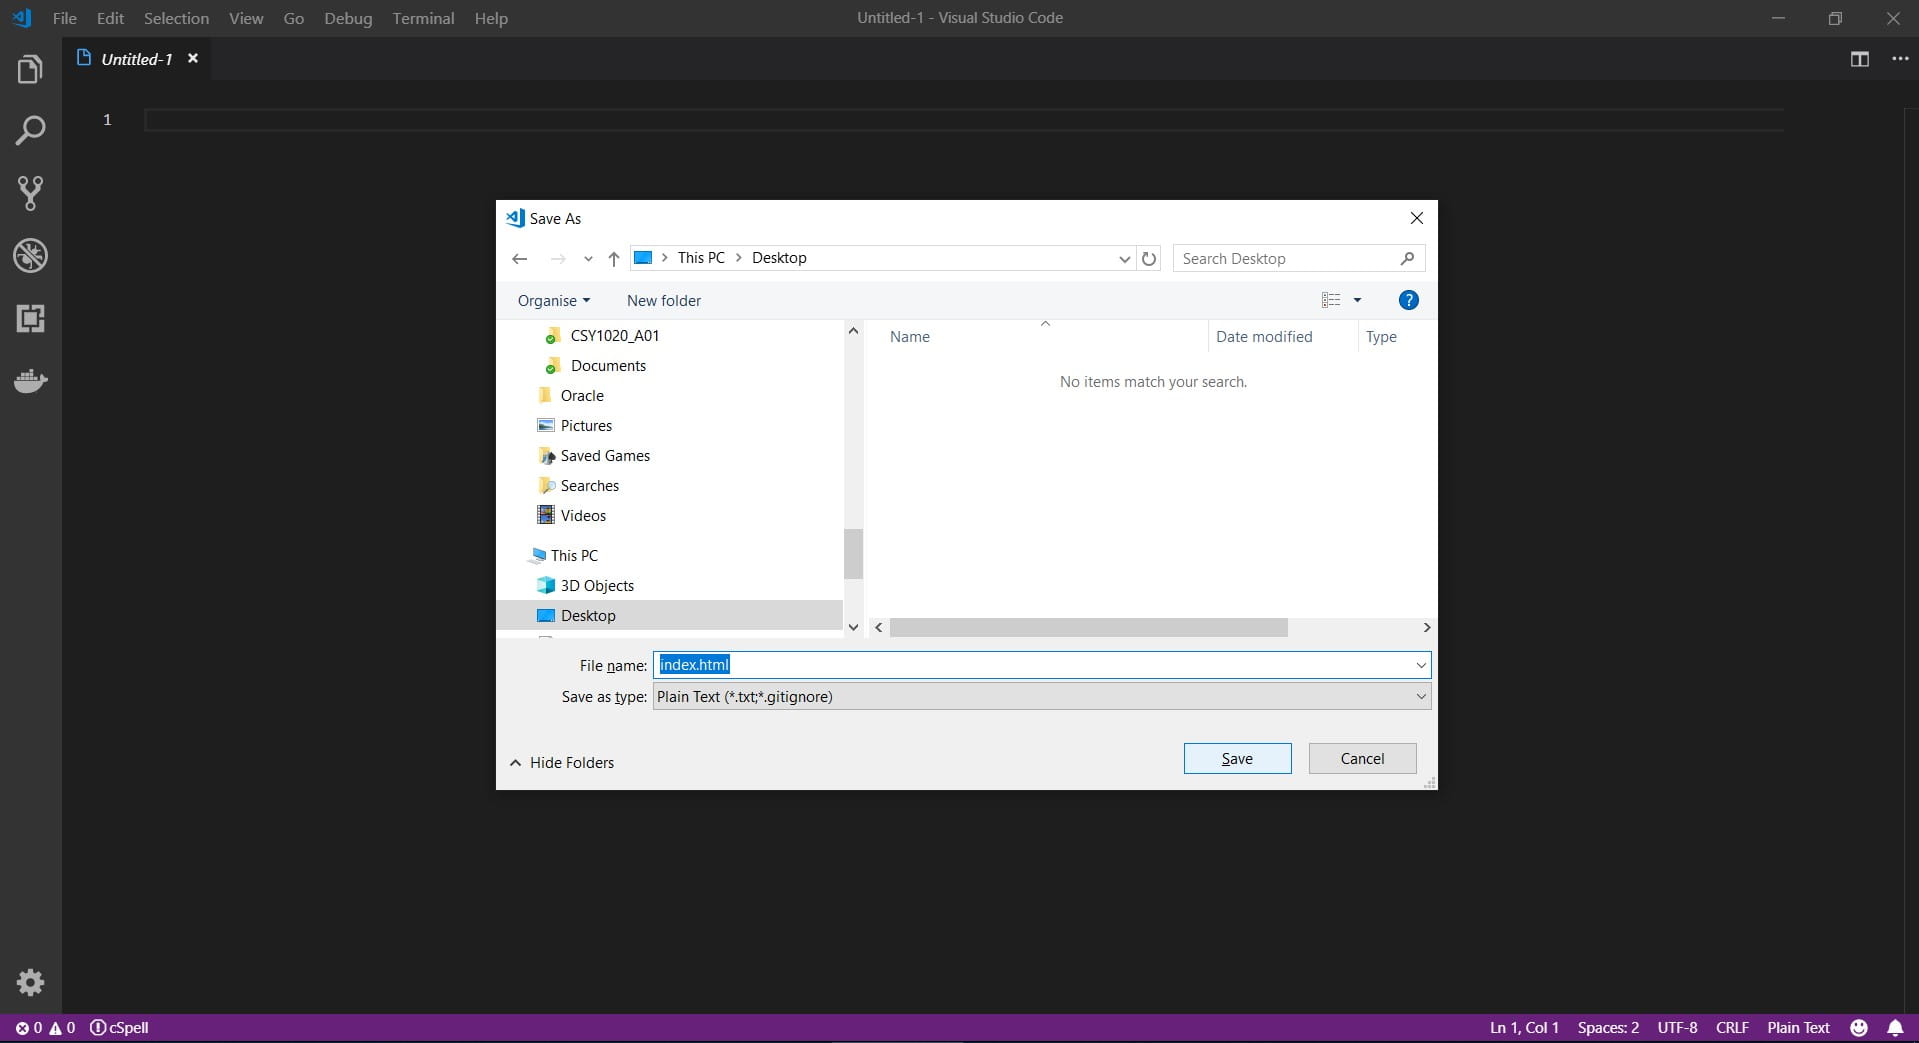
Task: Create a New folder
Action: coord(664,300)
